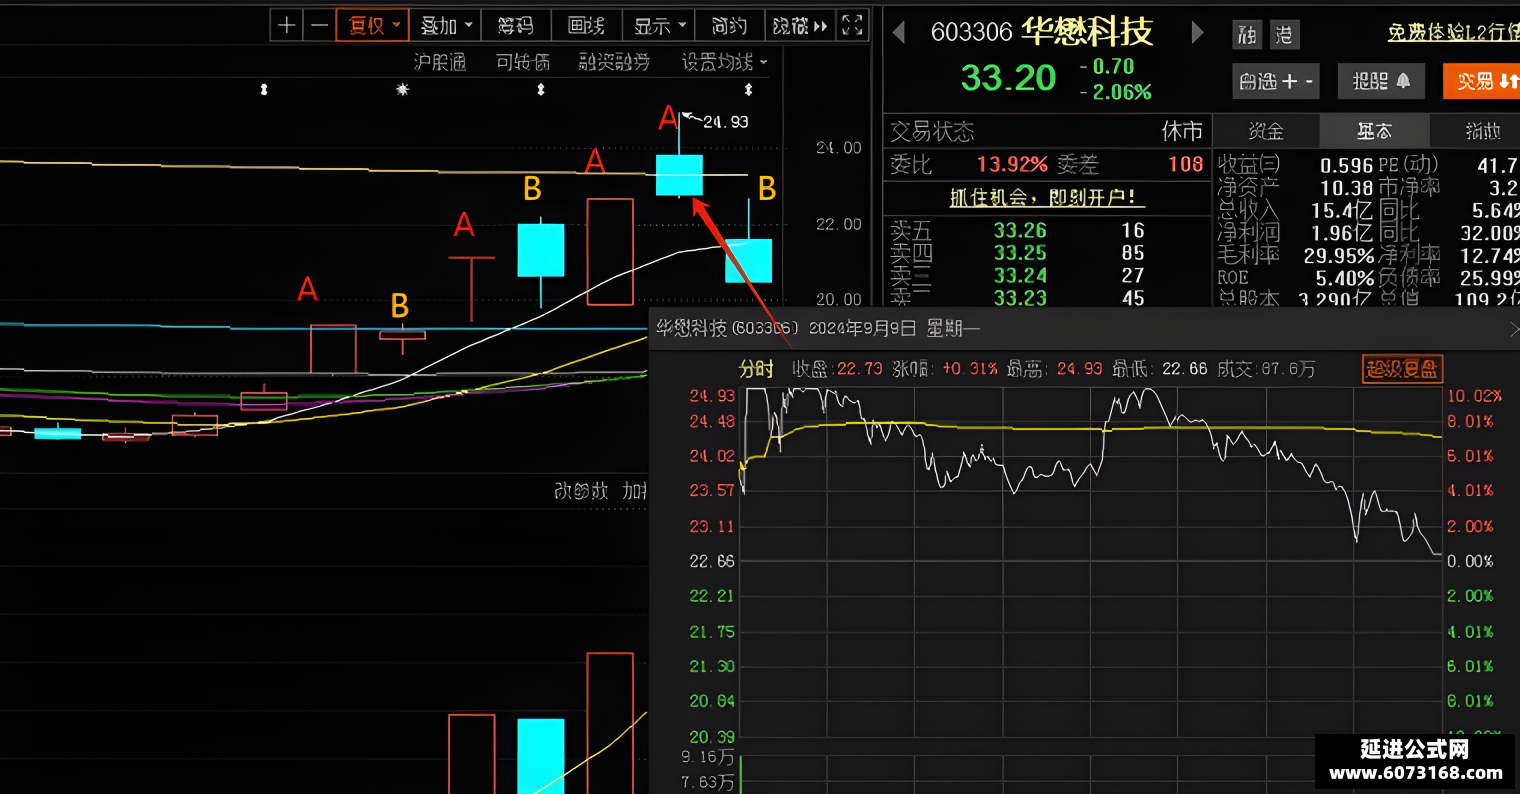
Task: Open the 叠加 overlay dropdown
Action: pos(445,25)
